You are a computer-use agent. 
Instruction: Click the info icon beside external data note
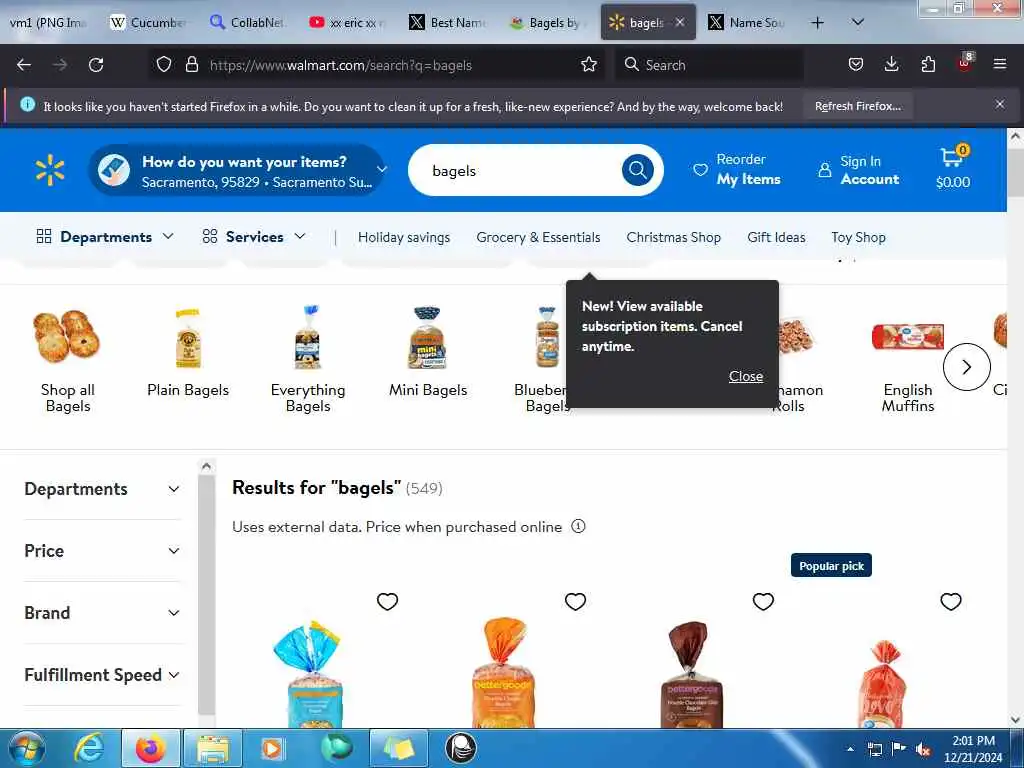tap(579, 526)
